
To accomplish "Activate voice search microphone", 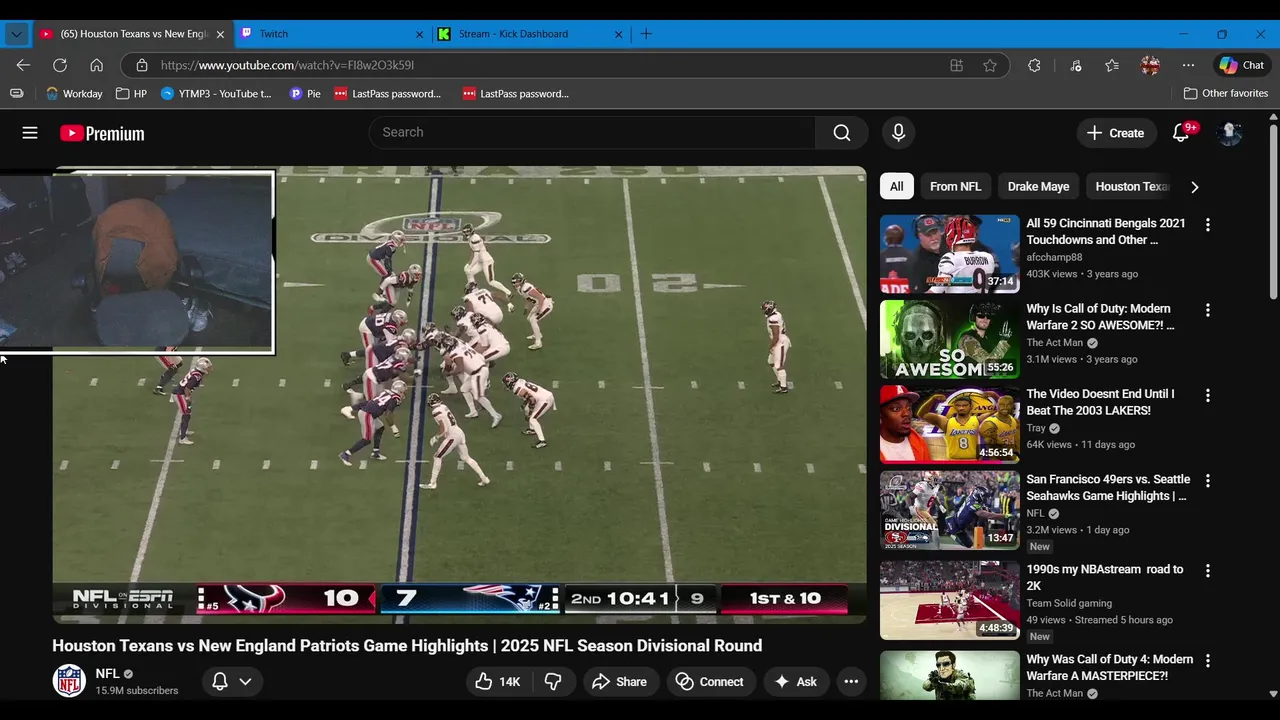I will pyautogui.click(x=898, y=133).
